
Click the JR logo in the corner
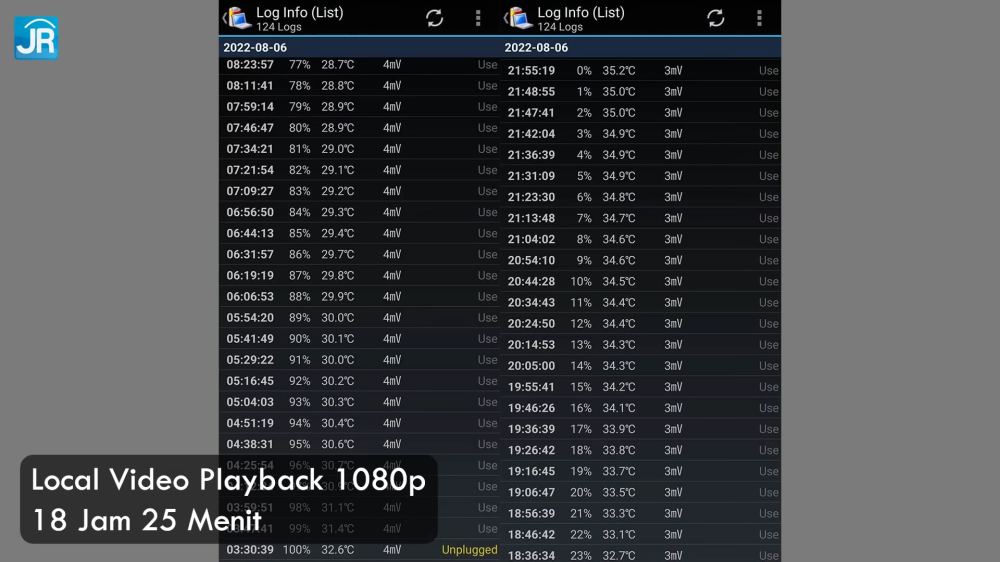point(36,38)
